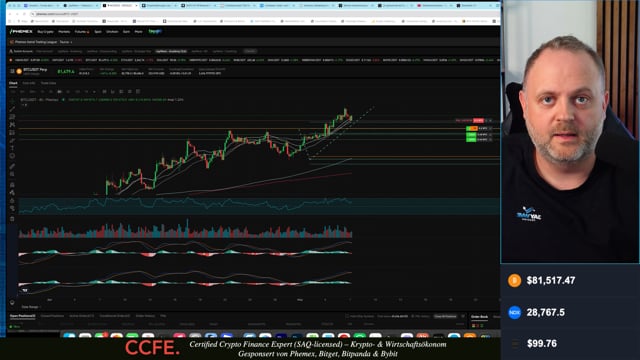Open the icons and emoji tool
Image resolution: width=640 pixels, height=360 pixels.
[x=12, y=156]
